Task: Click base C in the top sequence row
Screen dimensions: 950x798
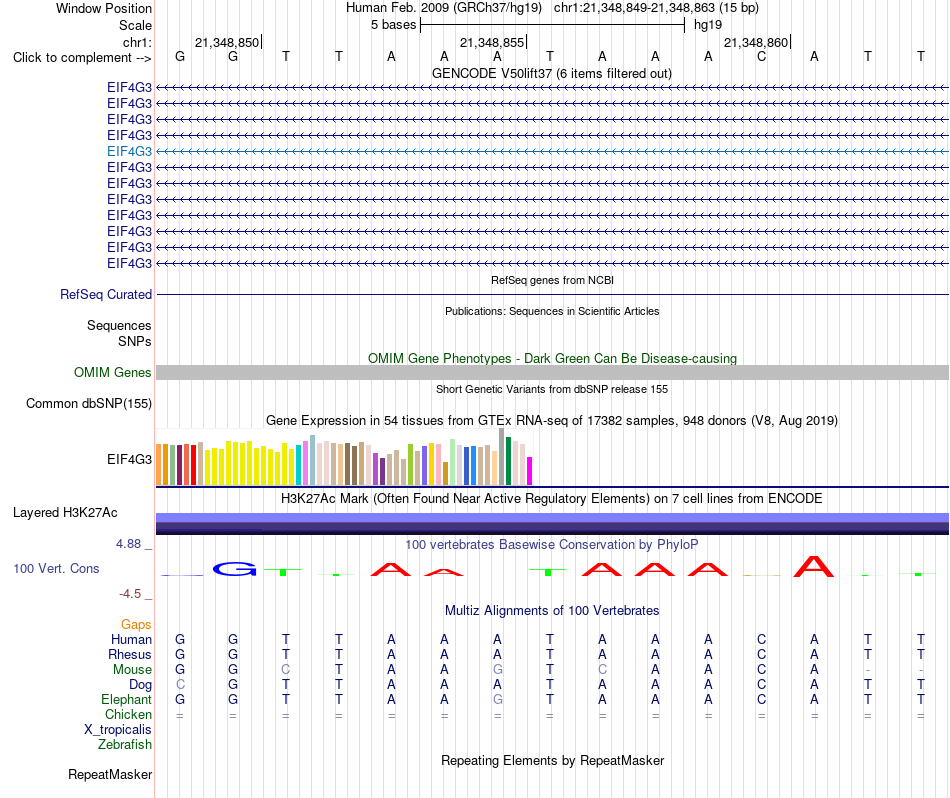Action: 762,57
